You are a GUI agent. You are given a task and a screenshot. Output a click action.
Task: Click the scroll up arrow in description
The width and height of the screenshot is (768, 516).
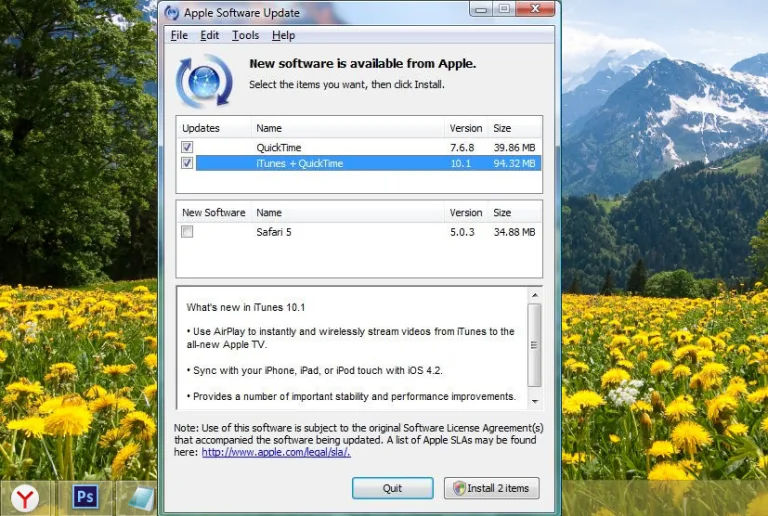(535, 295)
